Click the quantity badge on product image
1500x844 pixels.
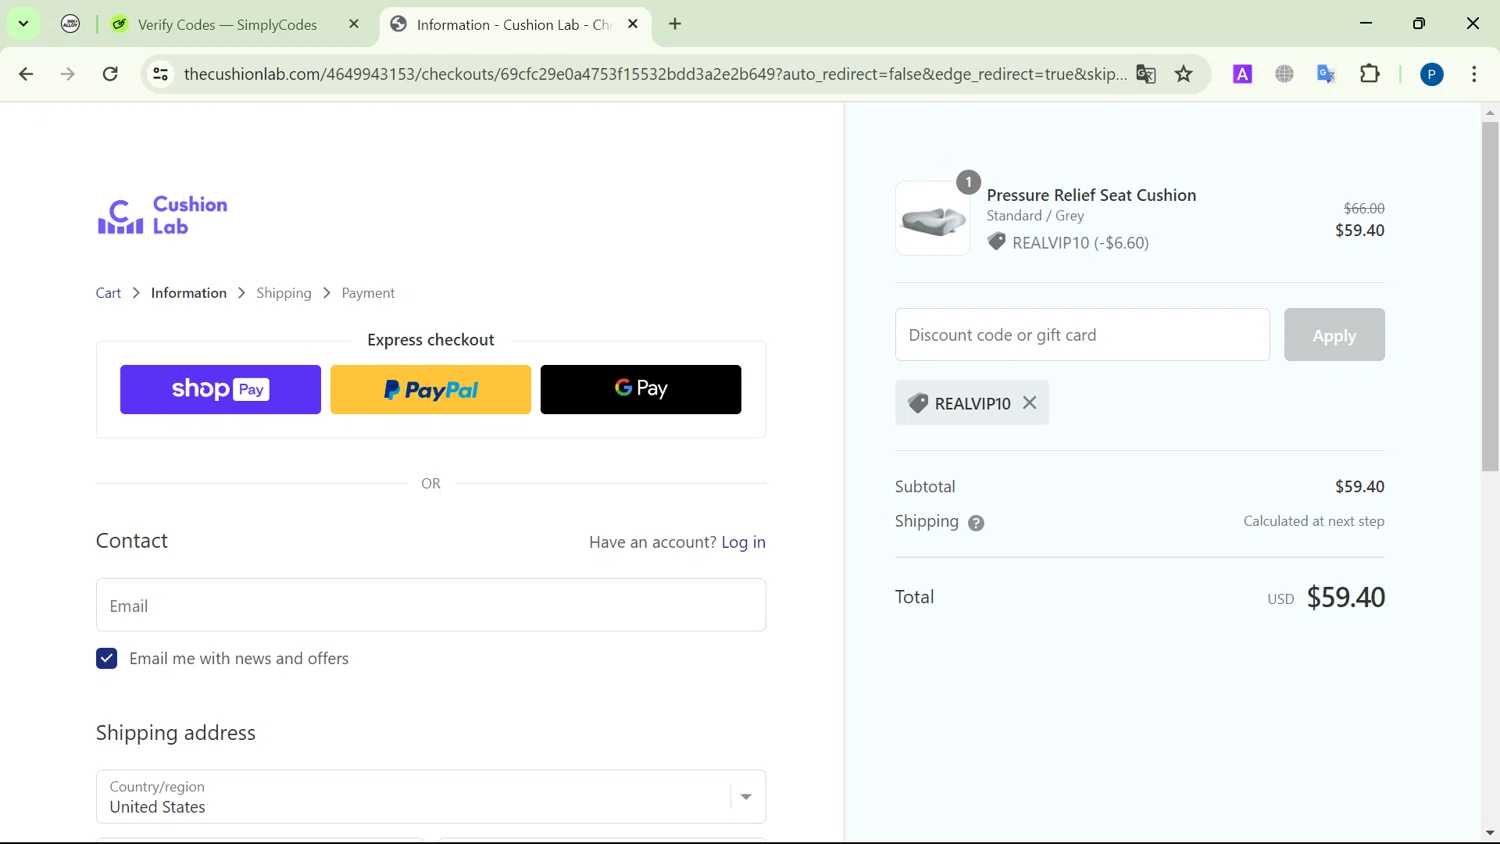(968, 182)
